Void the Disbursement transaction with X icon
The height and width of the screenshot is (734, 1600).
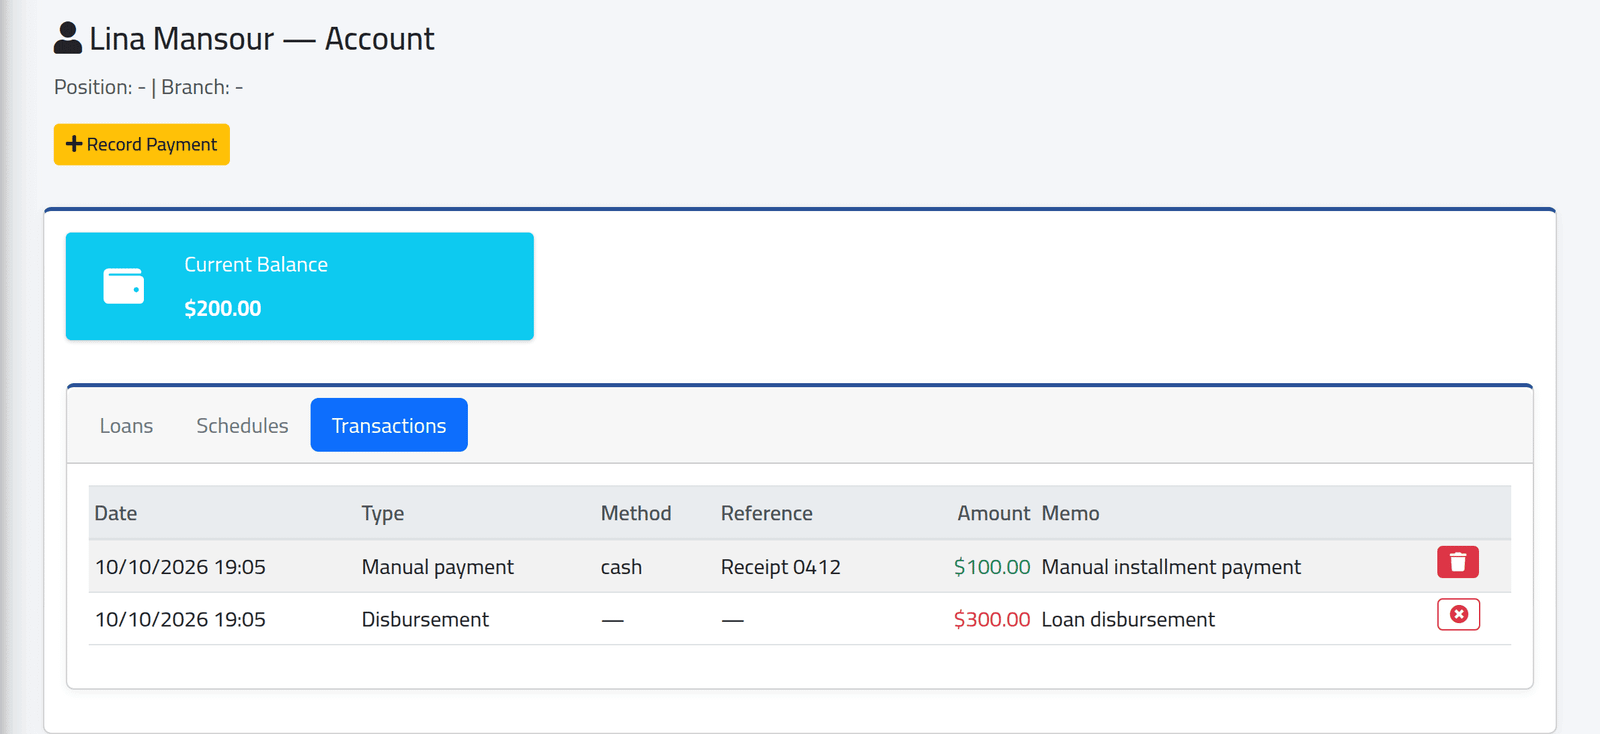[1458, 614]
